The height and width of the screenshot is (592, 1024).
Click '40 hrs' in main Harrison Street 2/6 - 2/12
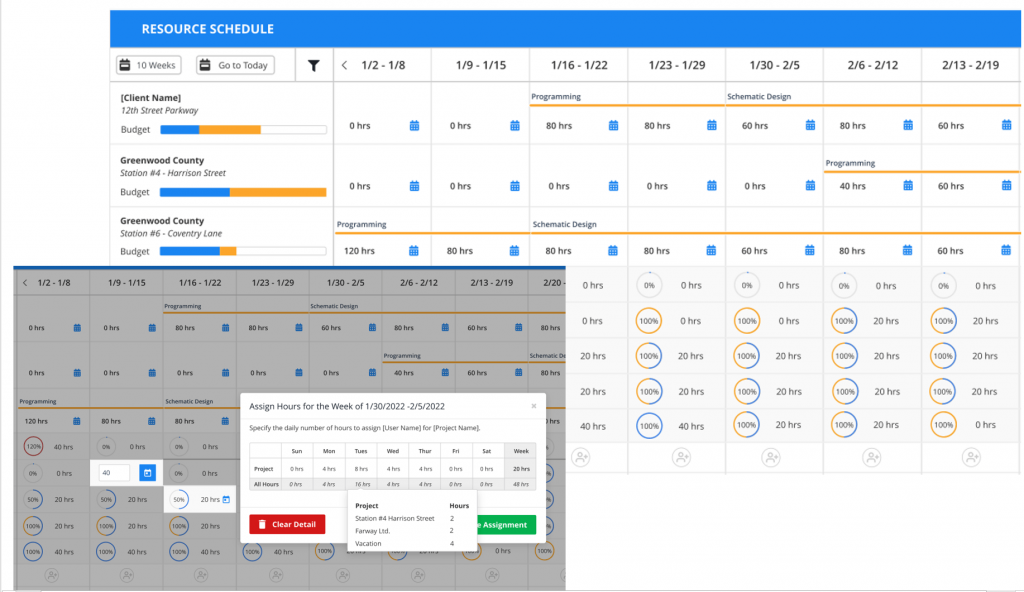(x=852, y=186)
